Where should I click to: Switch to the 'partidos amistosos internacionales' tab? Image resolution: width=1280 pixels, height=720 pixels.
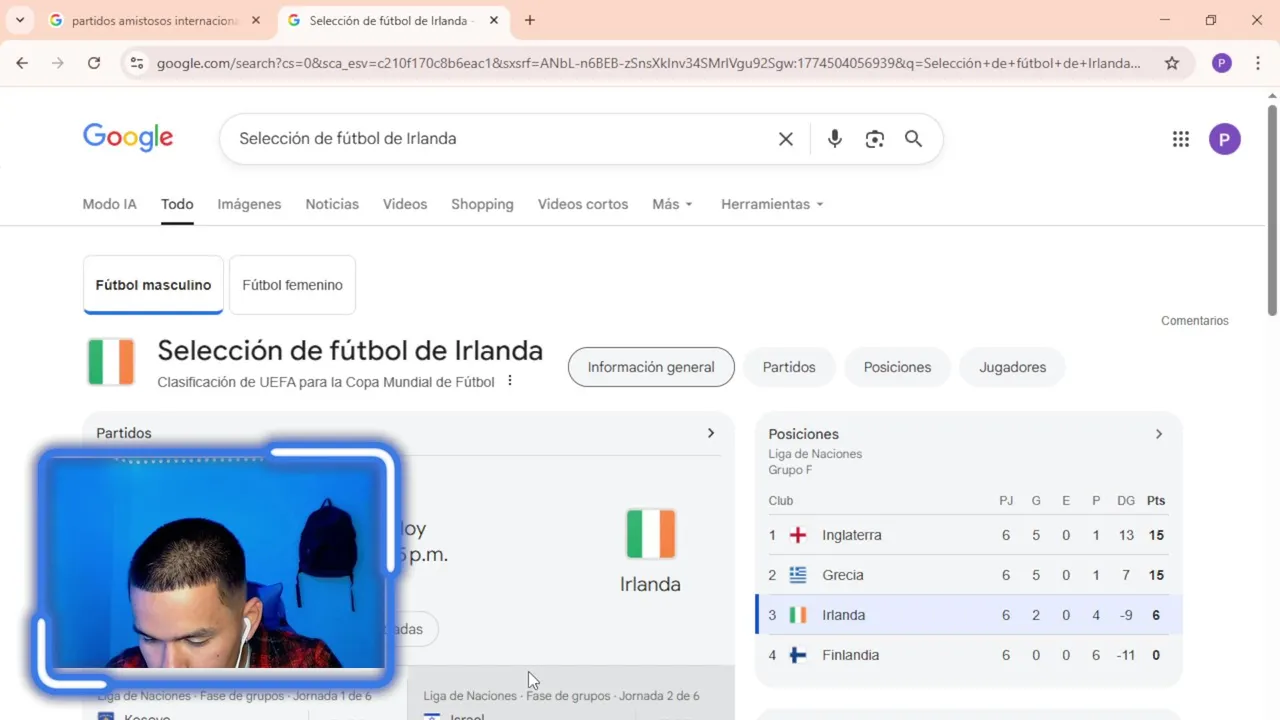tap(155, 20)
